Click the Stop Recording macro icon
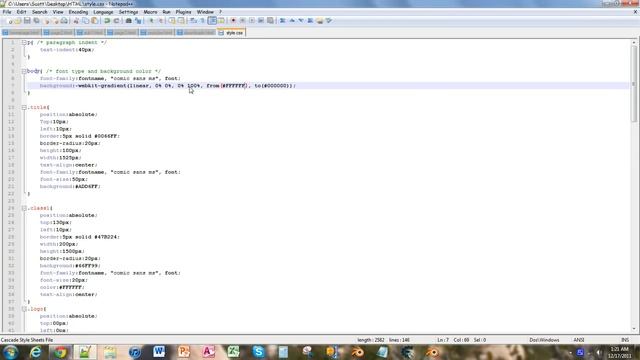 click(x=242, y=20)
